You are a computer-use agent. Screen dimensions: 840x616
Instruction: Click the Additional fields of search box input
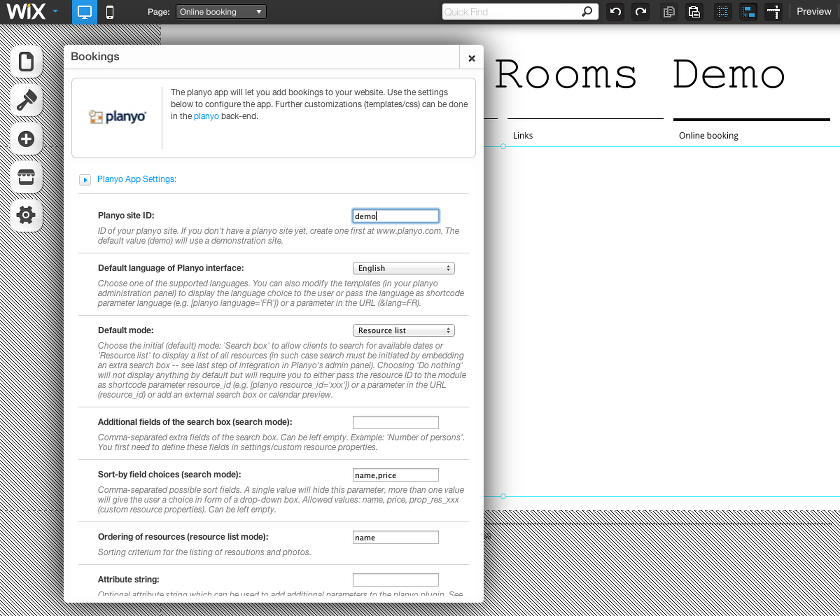(395, 423)
